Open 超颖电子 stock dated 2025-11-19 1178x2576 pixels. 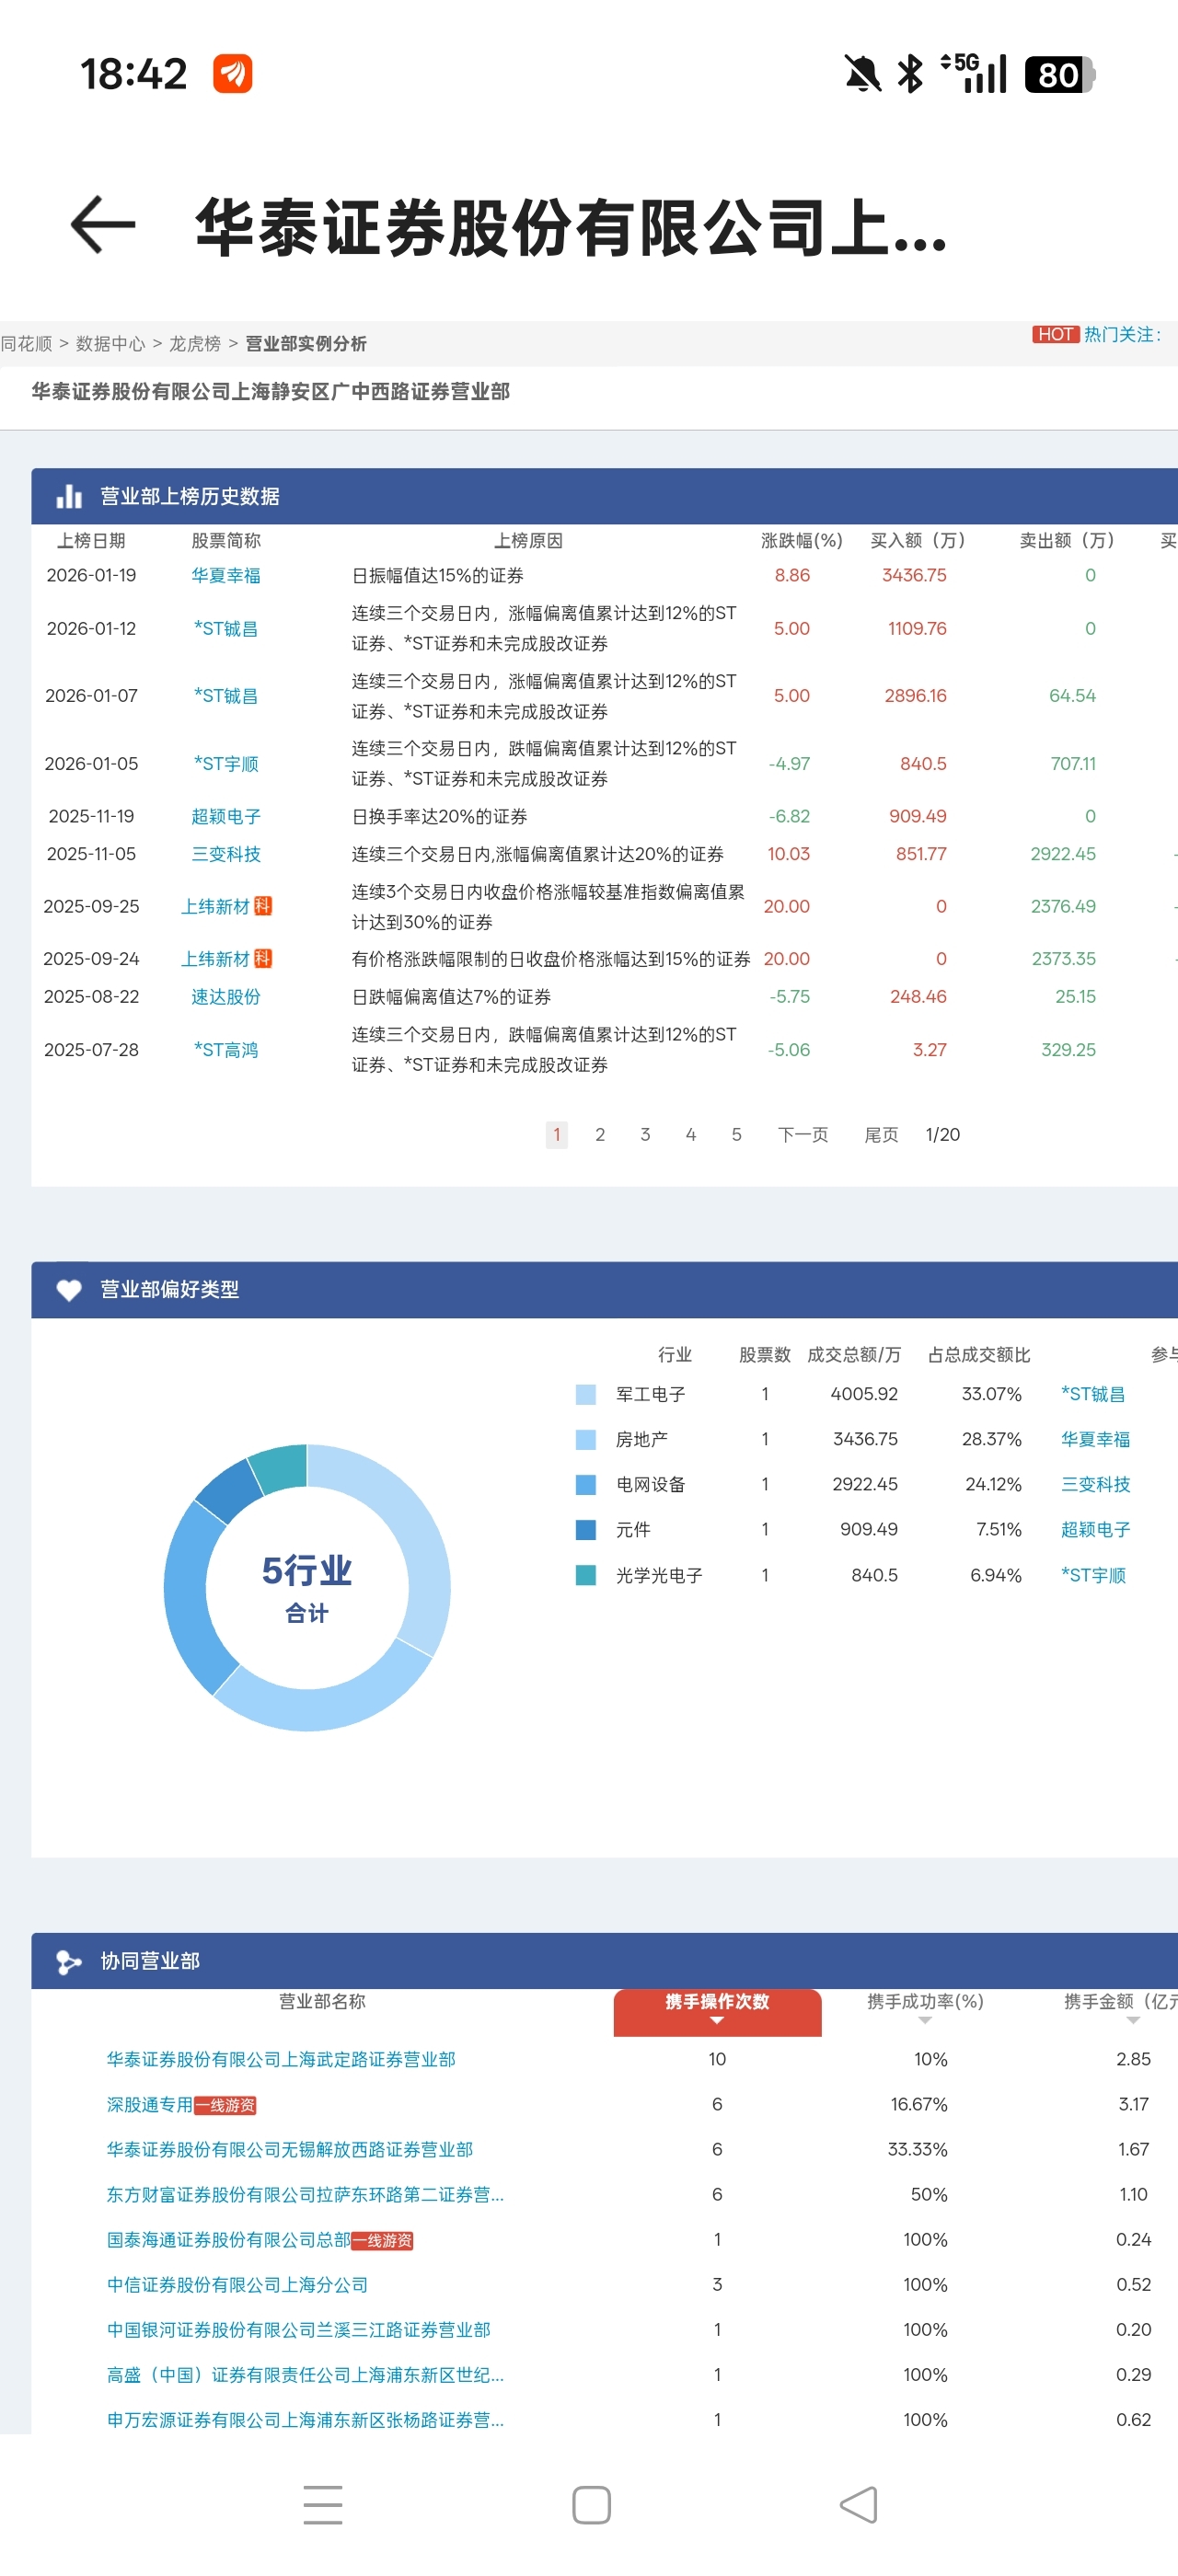click(x=226, y=816)
